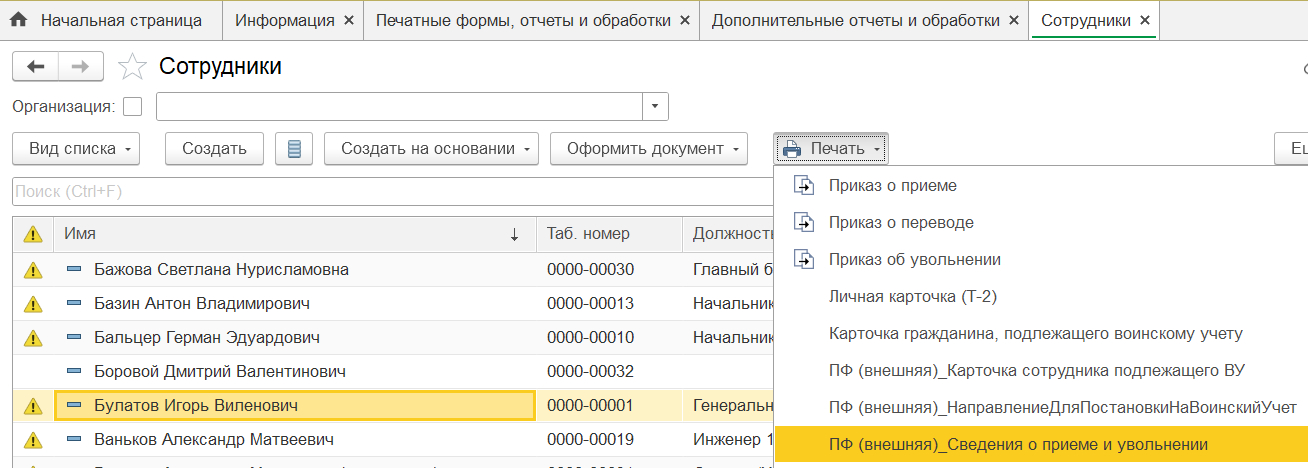Open the Вид списка dropdown
The width and height of the screenshot is (1308, 468).
[x=76, y=149]
